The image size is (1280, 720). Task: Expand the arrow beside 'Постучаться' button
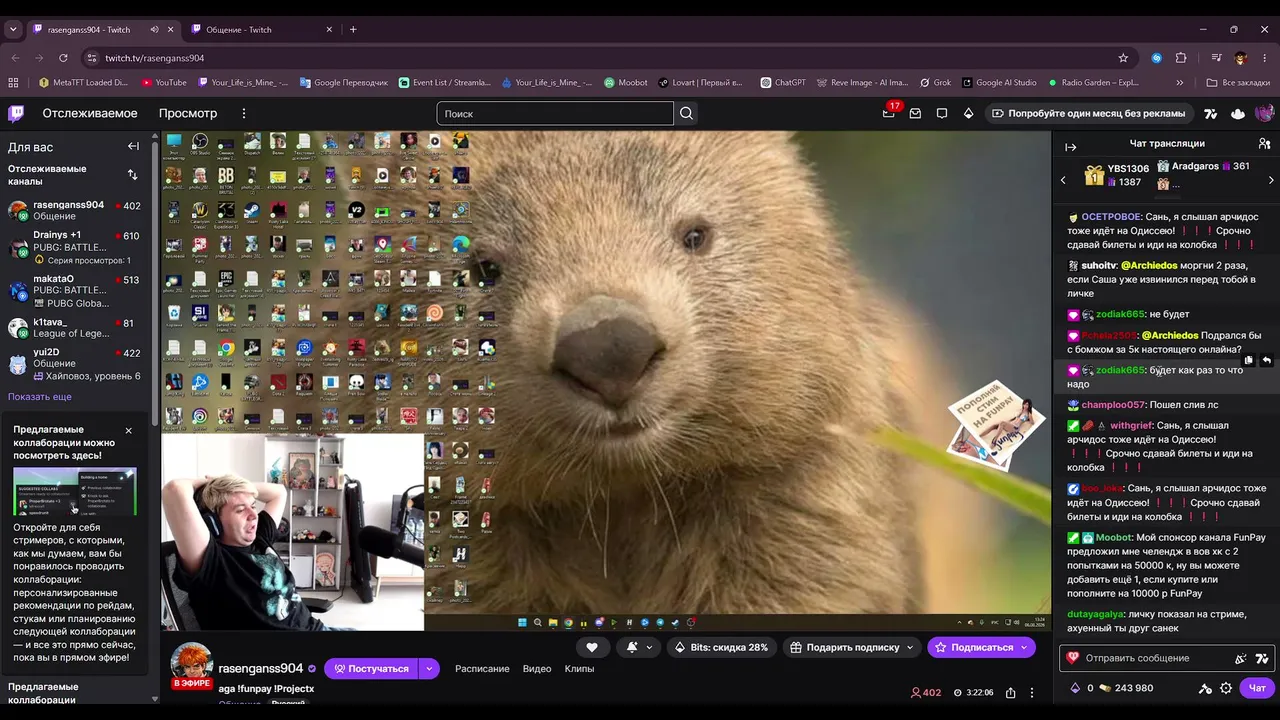[429, 668]
